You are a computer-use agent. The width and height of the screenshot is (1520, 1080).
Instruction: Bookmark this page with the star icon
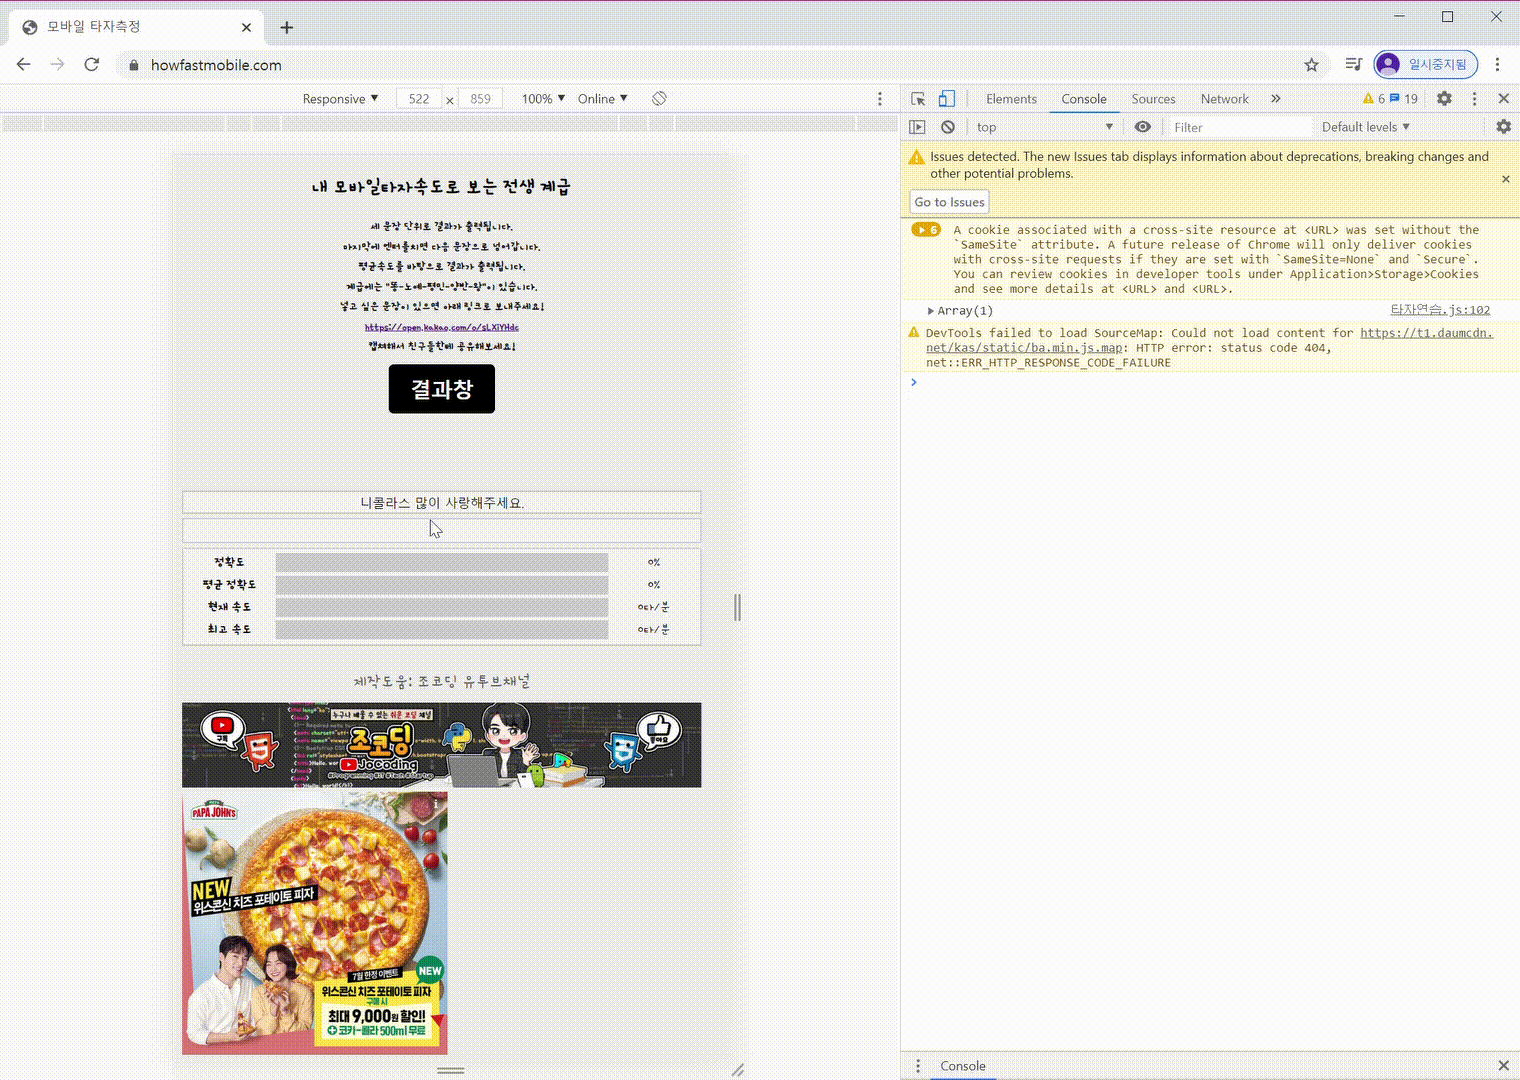1311,65
